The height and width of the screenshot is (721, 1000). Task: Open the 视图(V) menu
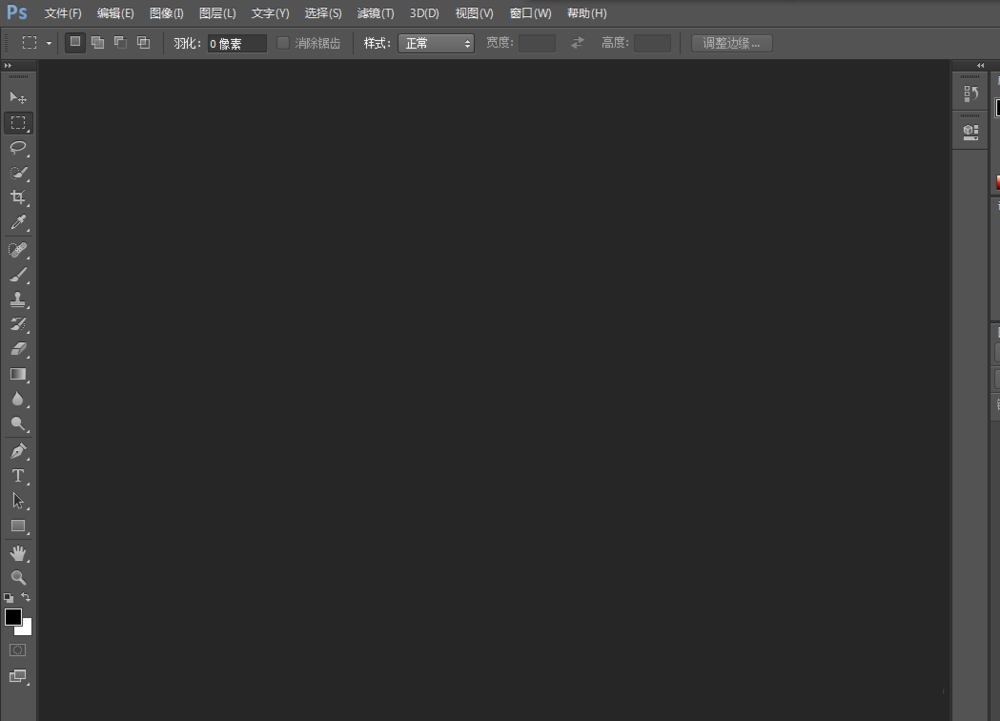point(474,13)
